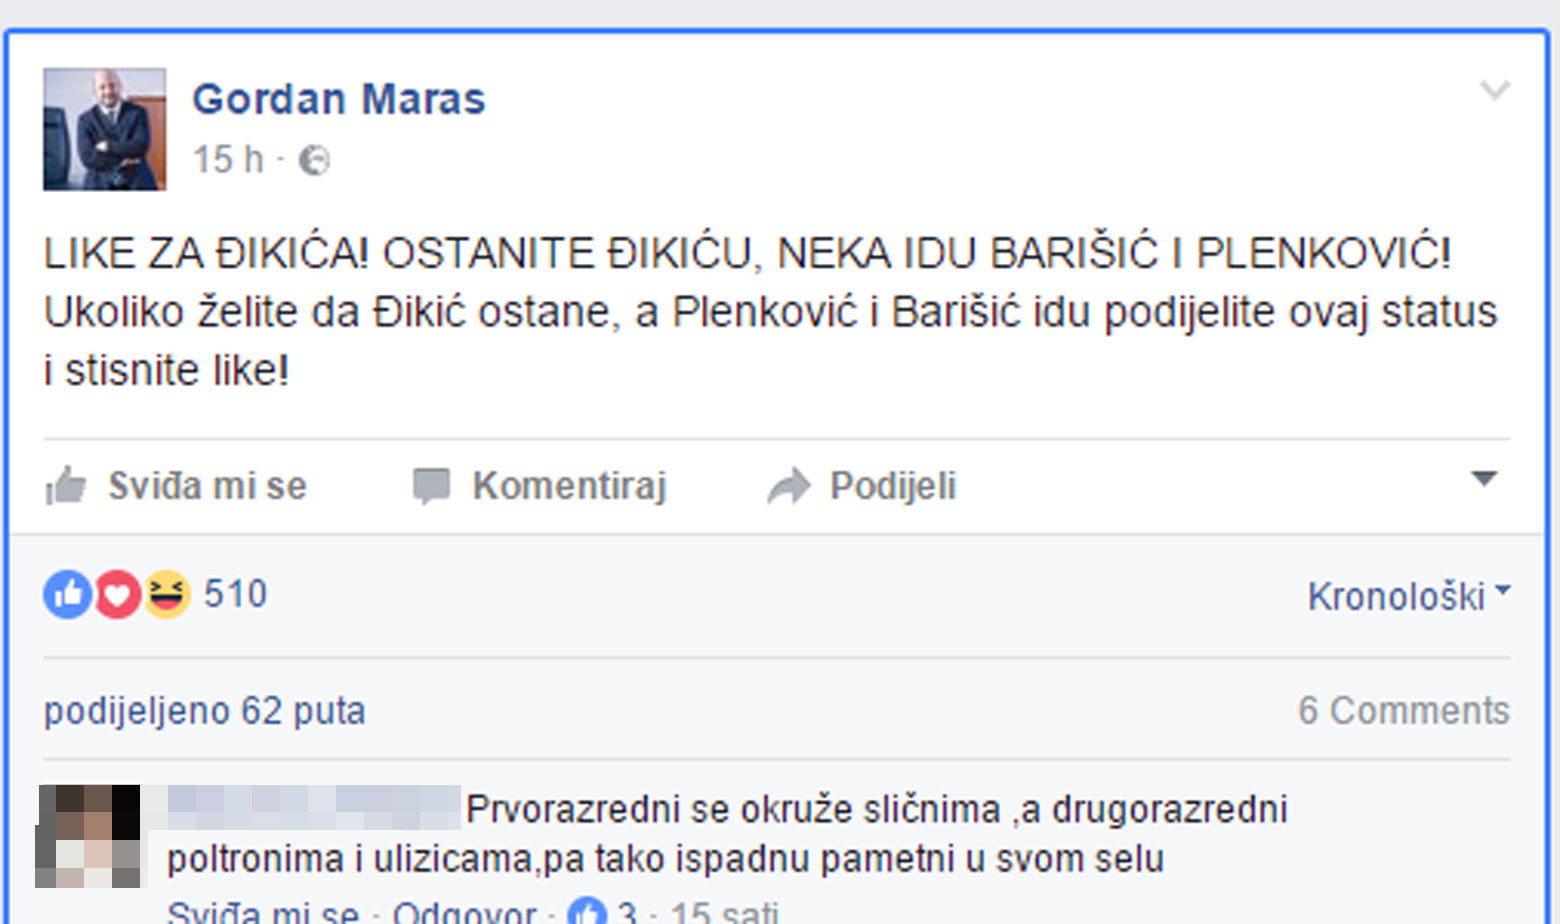Viewport: 1560px width, 924px height.
Task: Click the red heart reaction icon
Action: point(117,594)
